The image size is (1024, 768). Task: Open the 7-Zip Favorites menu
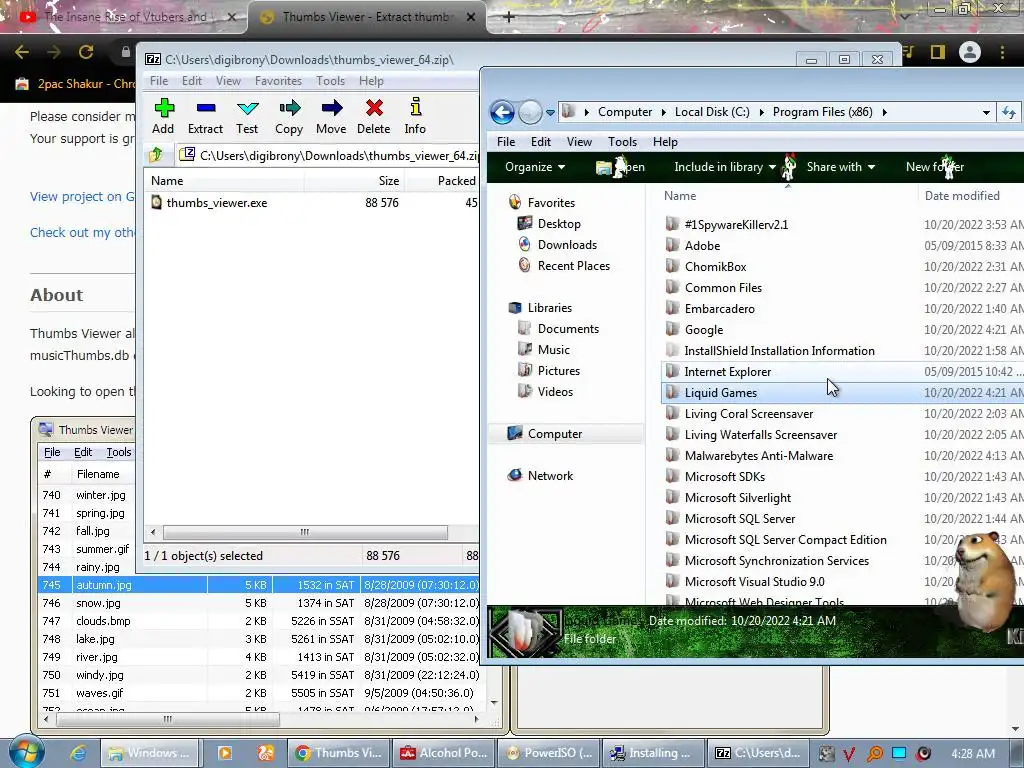[x=278, y=80]
